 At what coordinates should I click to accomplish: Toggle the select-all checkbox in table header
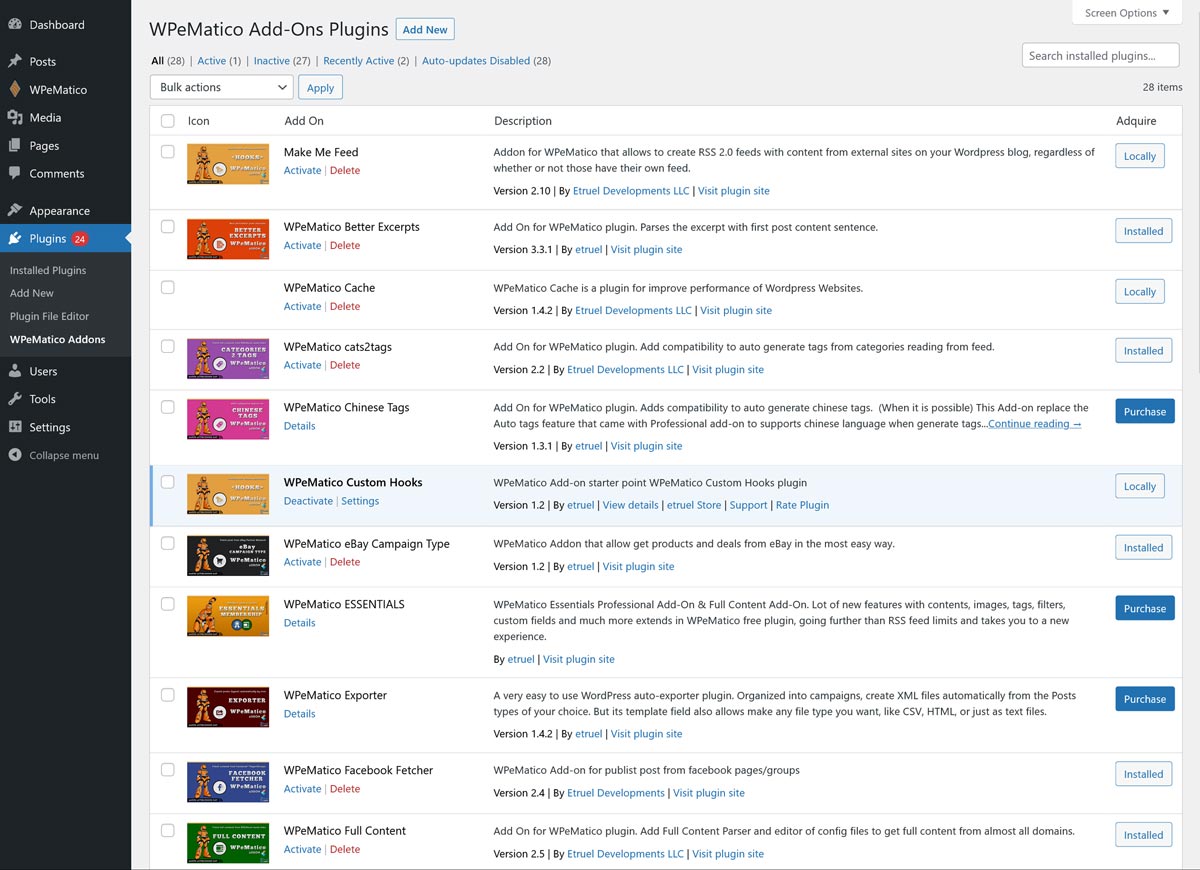167,121
